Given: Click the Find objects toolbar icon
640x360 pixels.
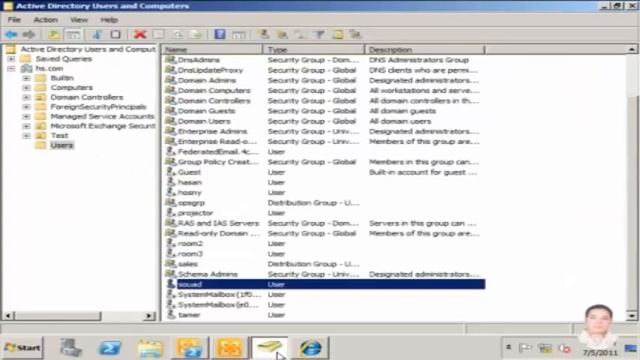Looking at the screenshot, I should pos(338,35).
